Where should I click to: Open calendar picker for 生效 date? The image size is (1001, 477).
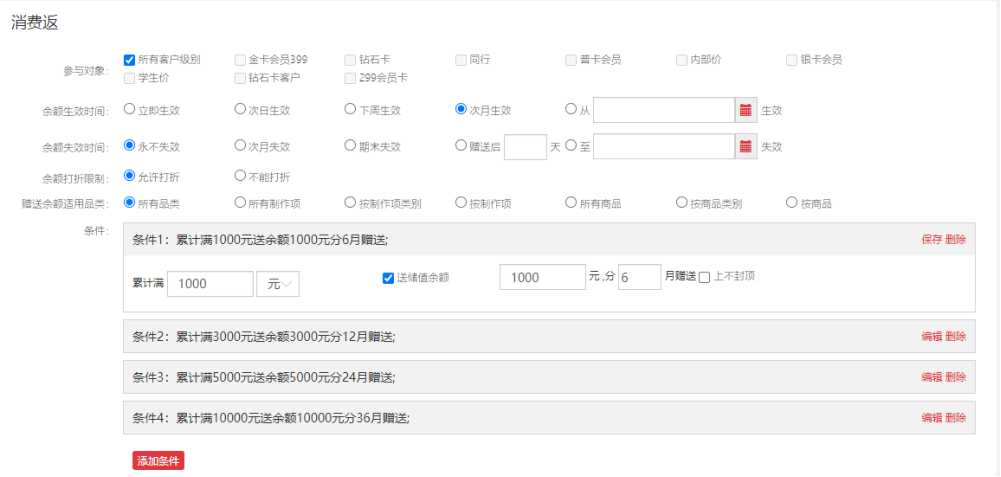click(746, 110)
